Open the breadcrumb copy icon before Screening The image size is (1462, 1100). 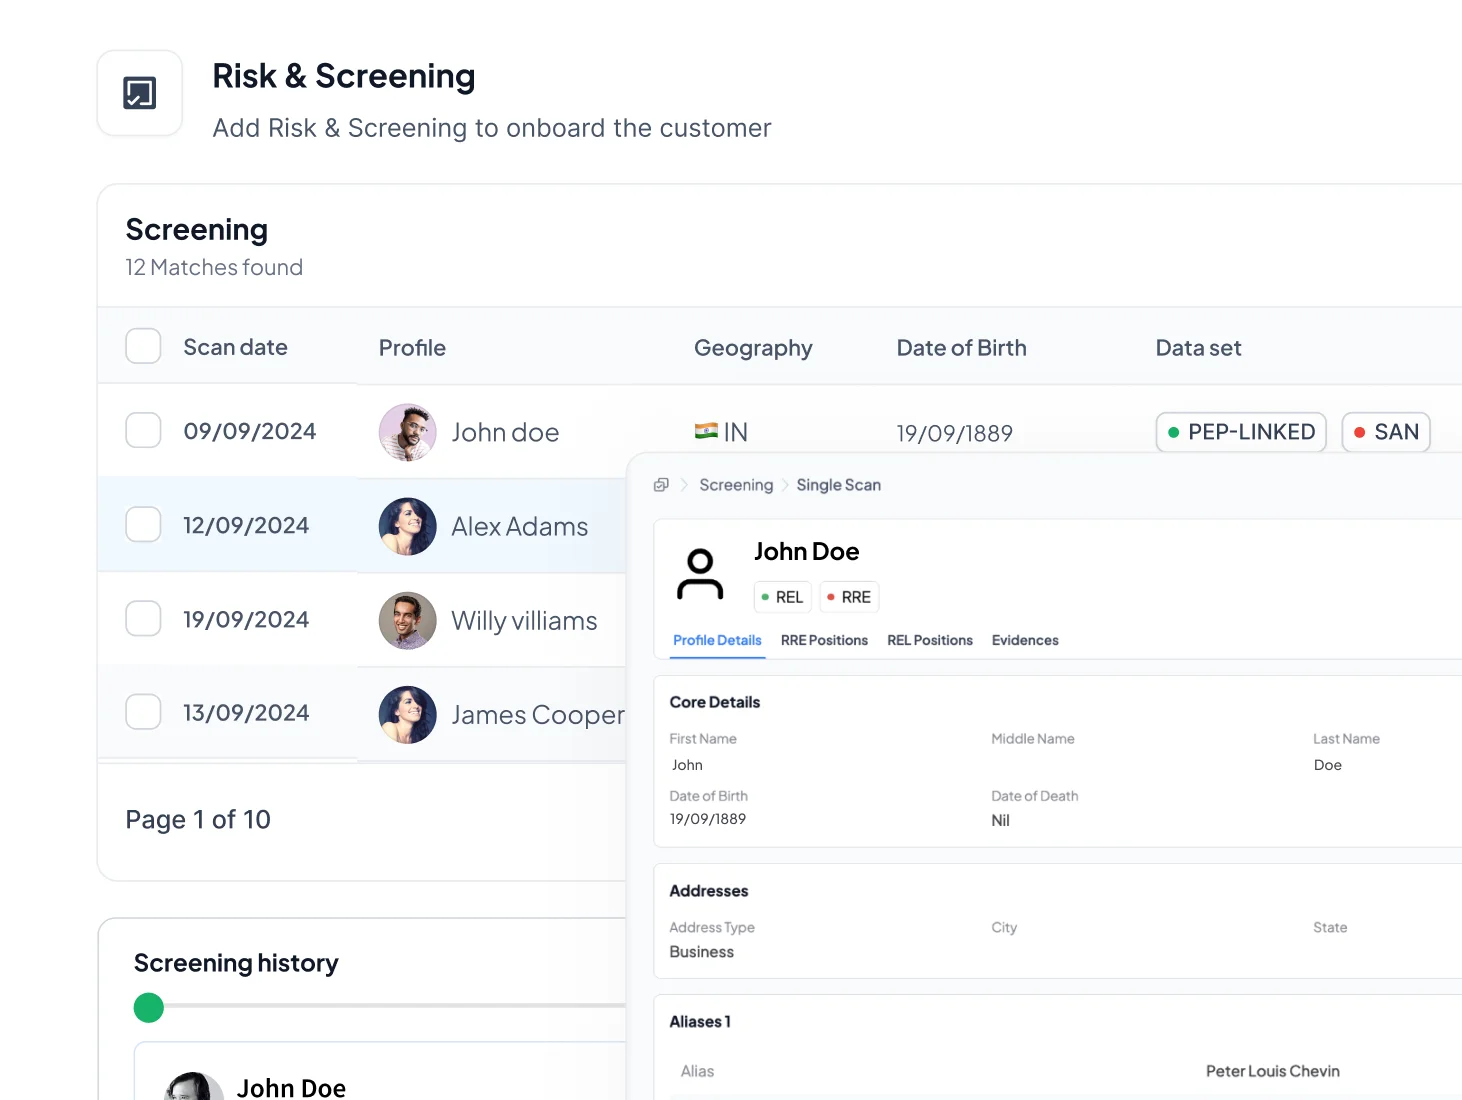660,484
